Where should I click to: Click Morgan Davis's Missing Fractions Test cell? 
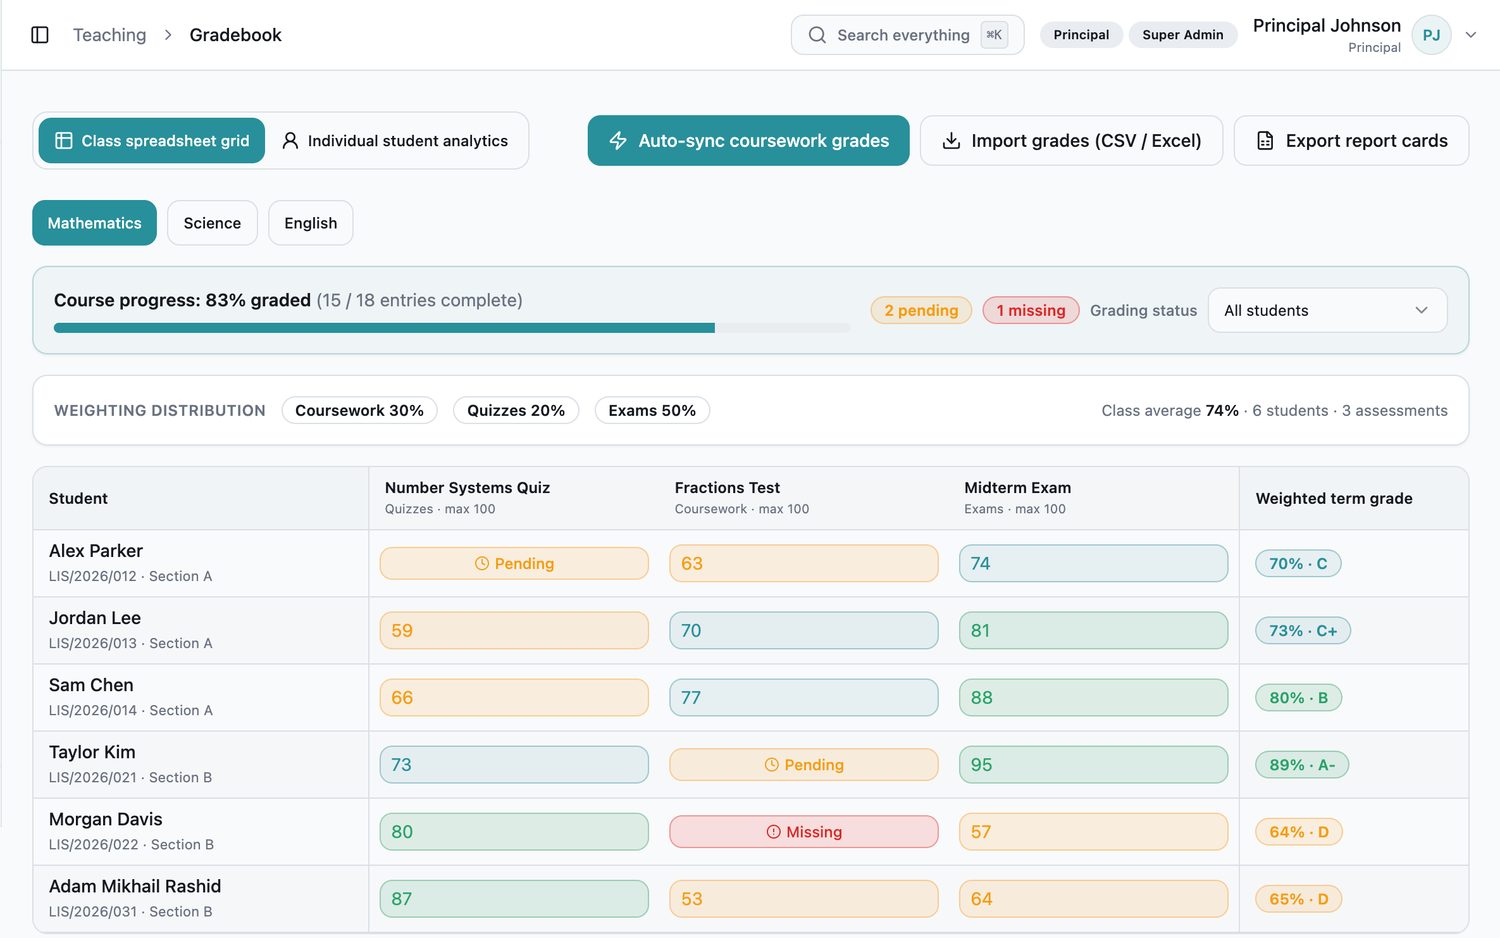(804, 832)
